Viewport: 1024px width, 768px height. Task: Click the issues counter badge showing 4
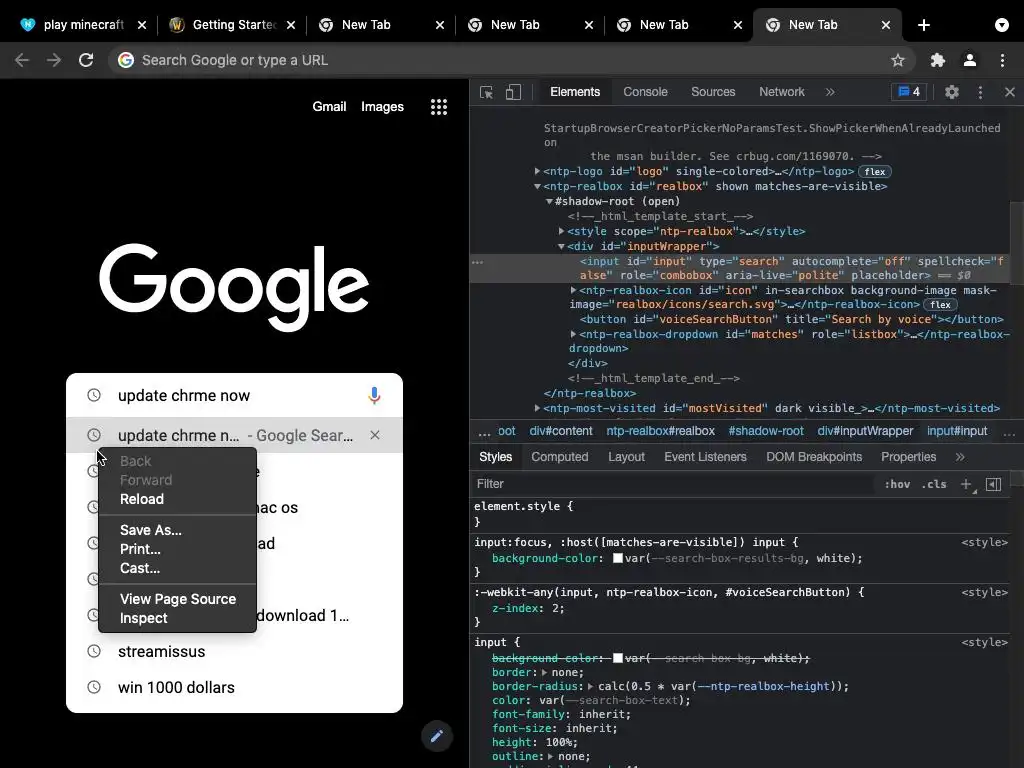tap(908, 92)
